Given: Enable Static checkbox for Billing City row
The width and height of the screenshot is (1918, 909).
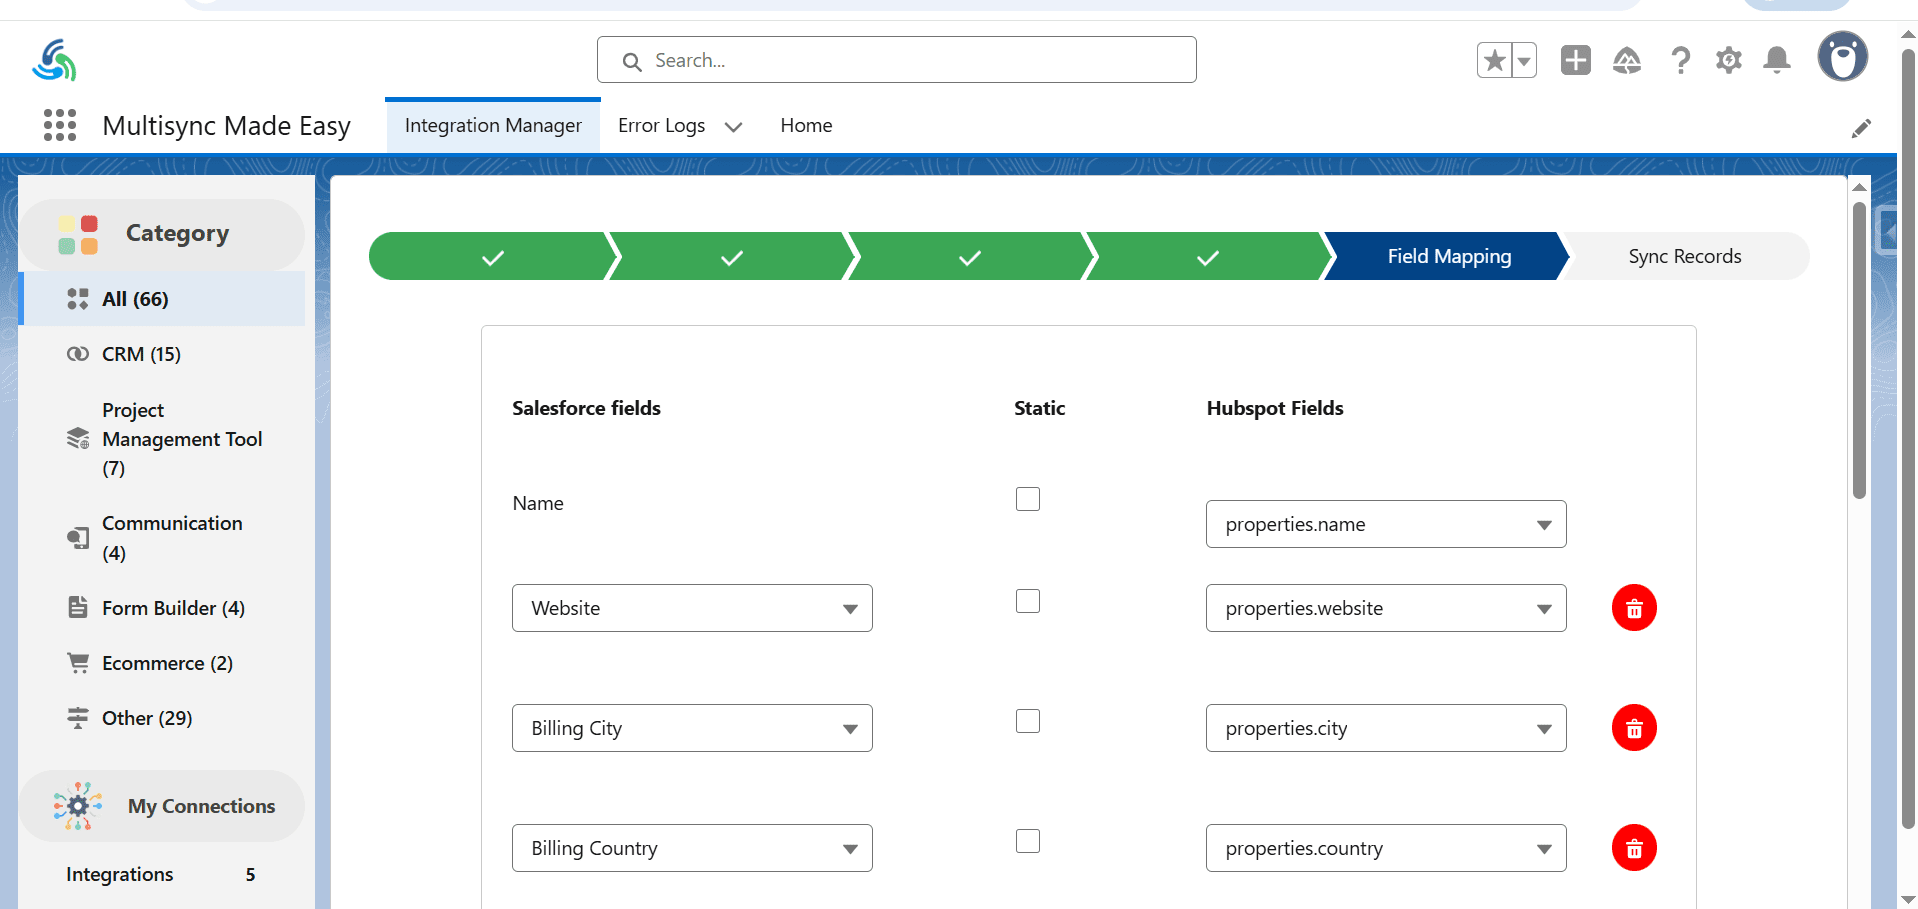Looking at the screenshot, I should coord(1027,721).
